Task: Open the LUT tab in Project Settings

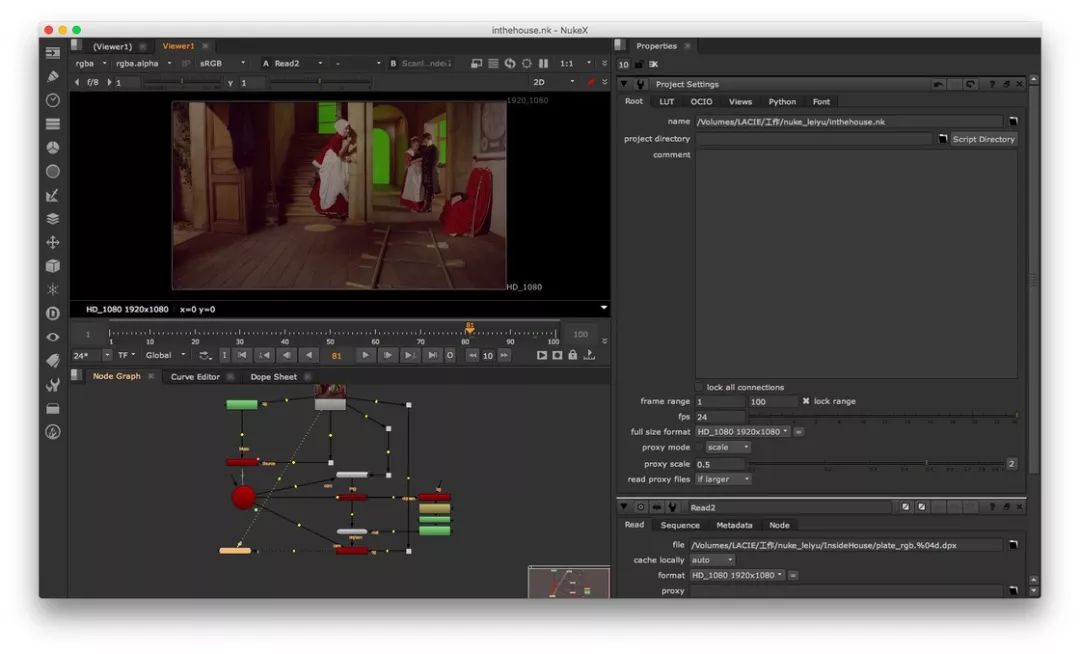Action: (x=666, y=102)
